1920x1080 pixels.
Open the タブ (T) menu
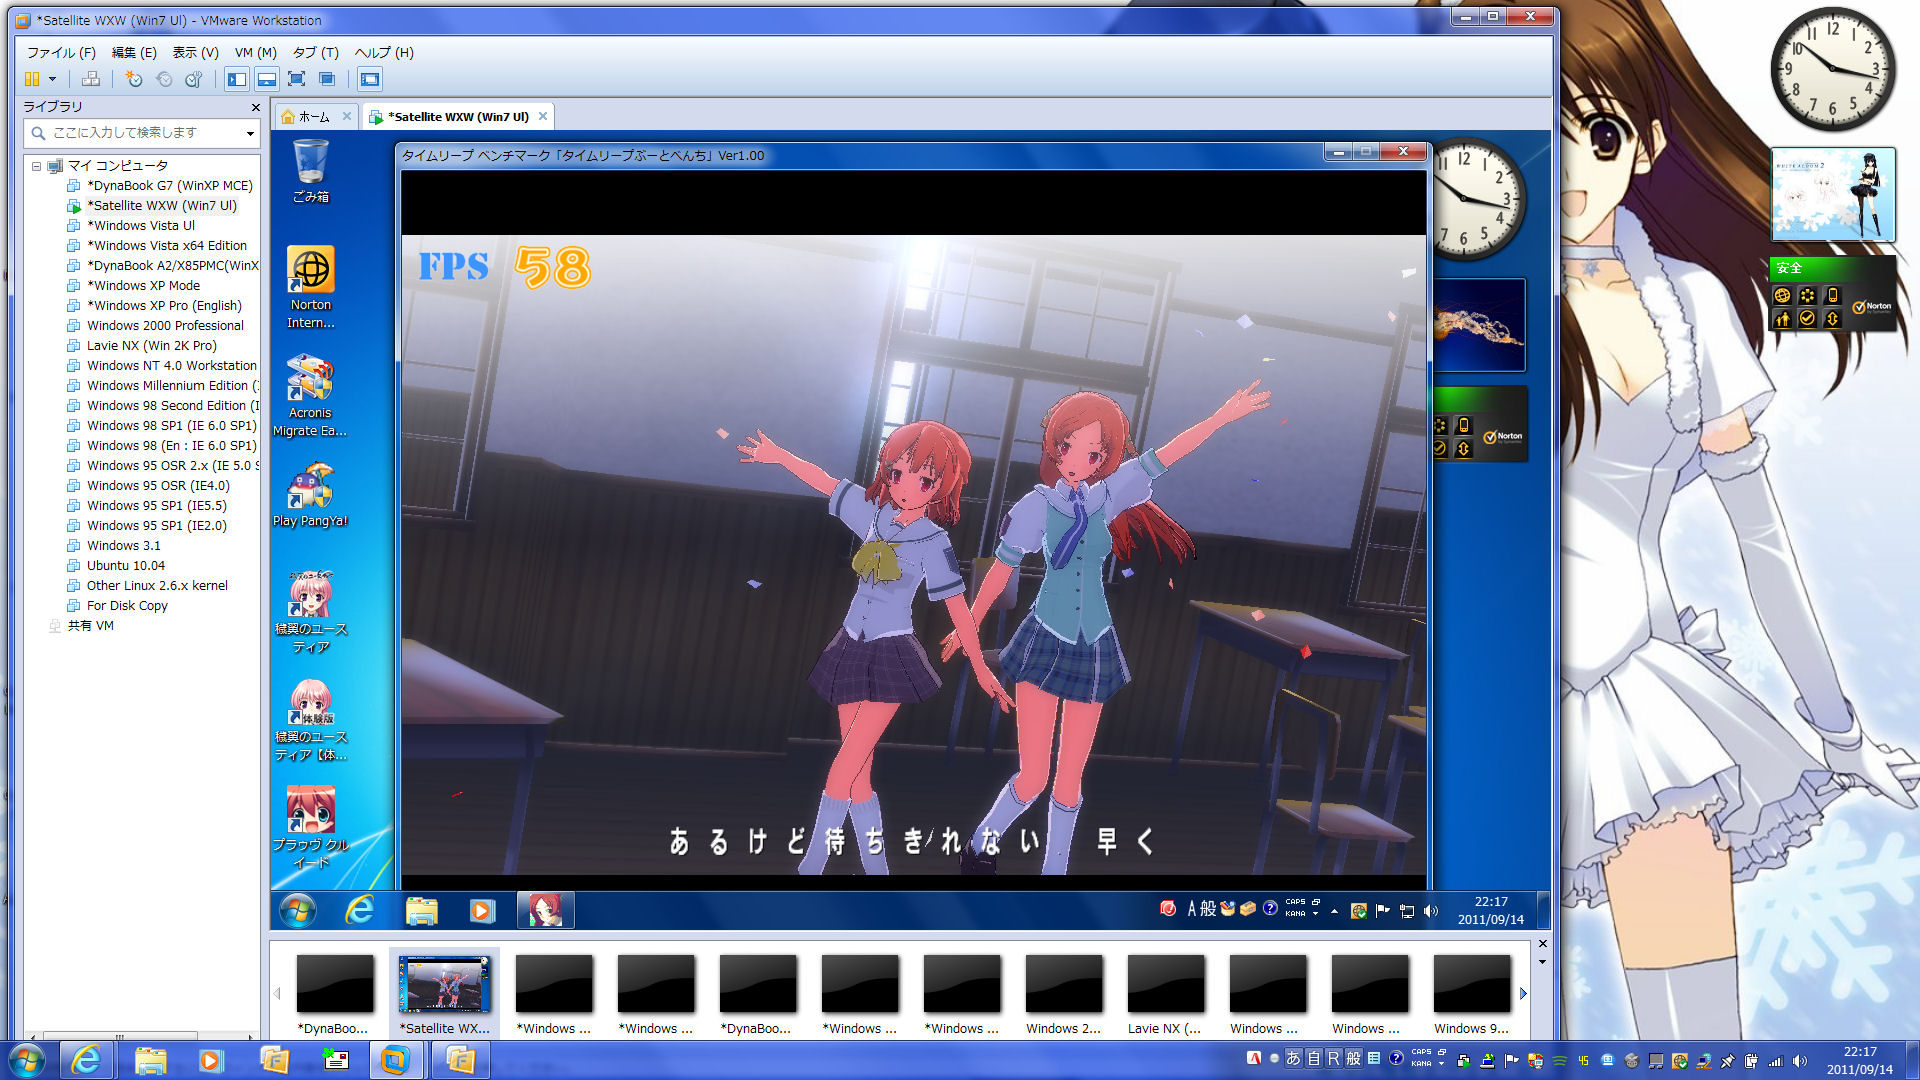click(316, 52)
